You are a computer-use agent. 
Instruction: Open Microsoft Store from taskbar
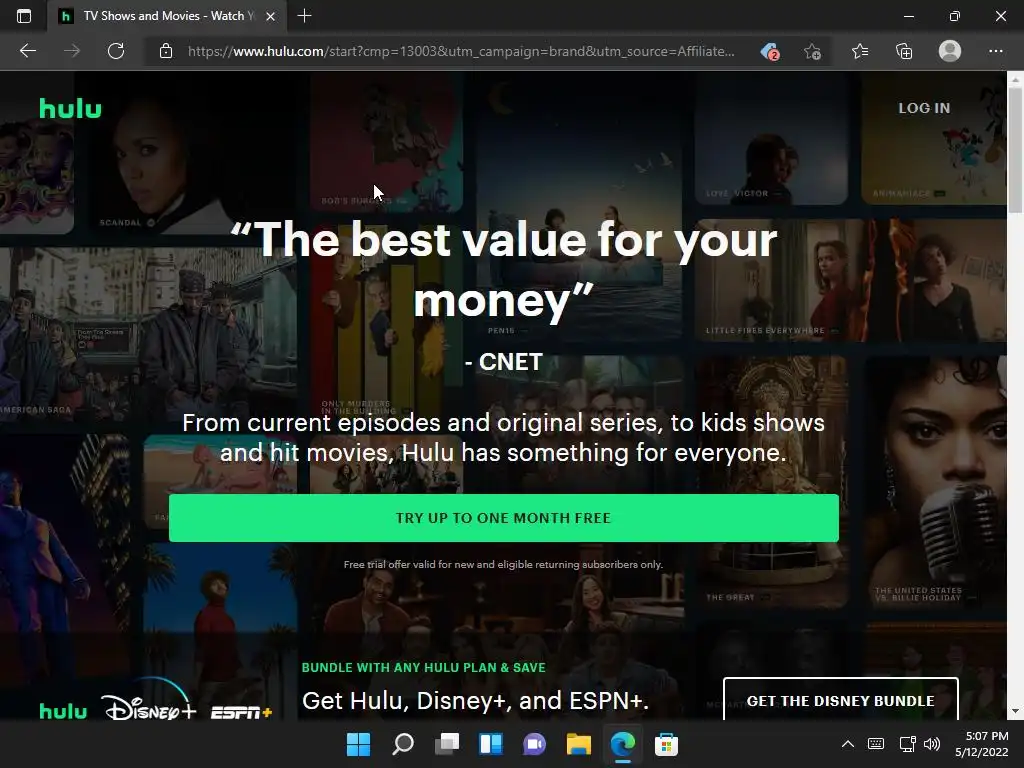(666, 744)
